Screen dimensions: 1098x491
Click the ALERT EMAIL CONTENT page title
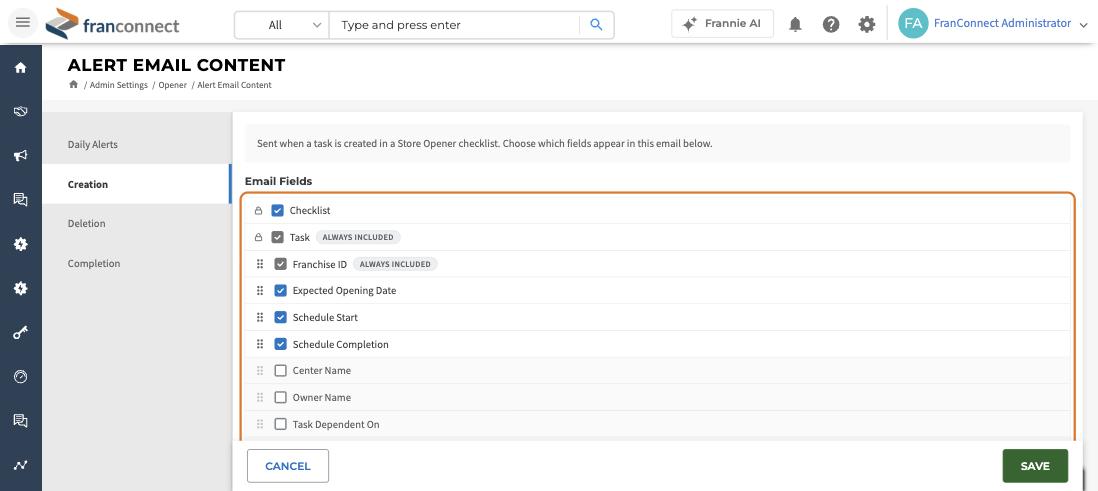point(176,65)
